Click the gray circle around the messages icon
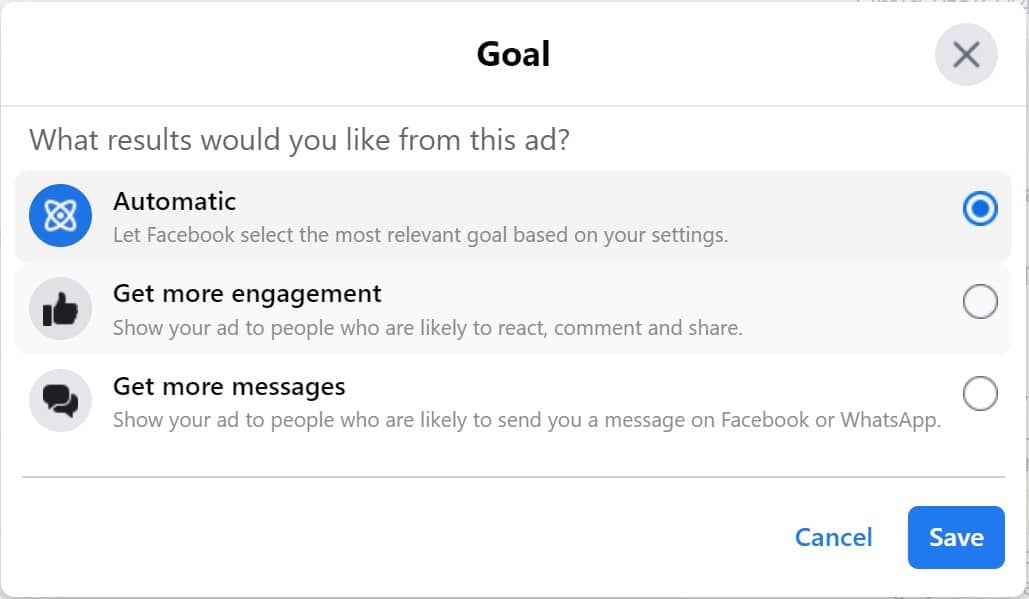Viewport: 1029px width, 599px height. click(x=60, y=400)
